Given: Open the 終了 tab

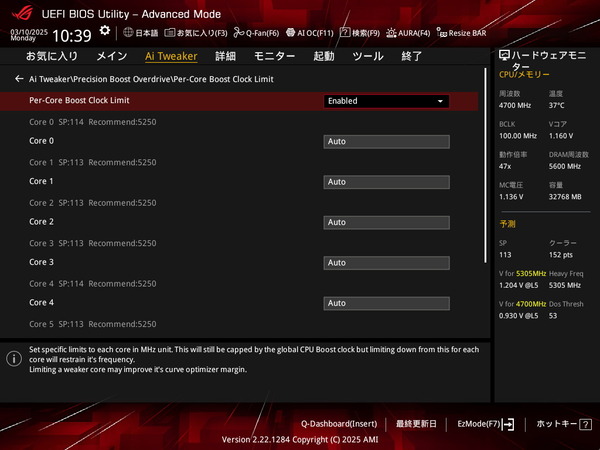Looking at the screenshot, I should click(x=412, y=56).
